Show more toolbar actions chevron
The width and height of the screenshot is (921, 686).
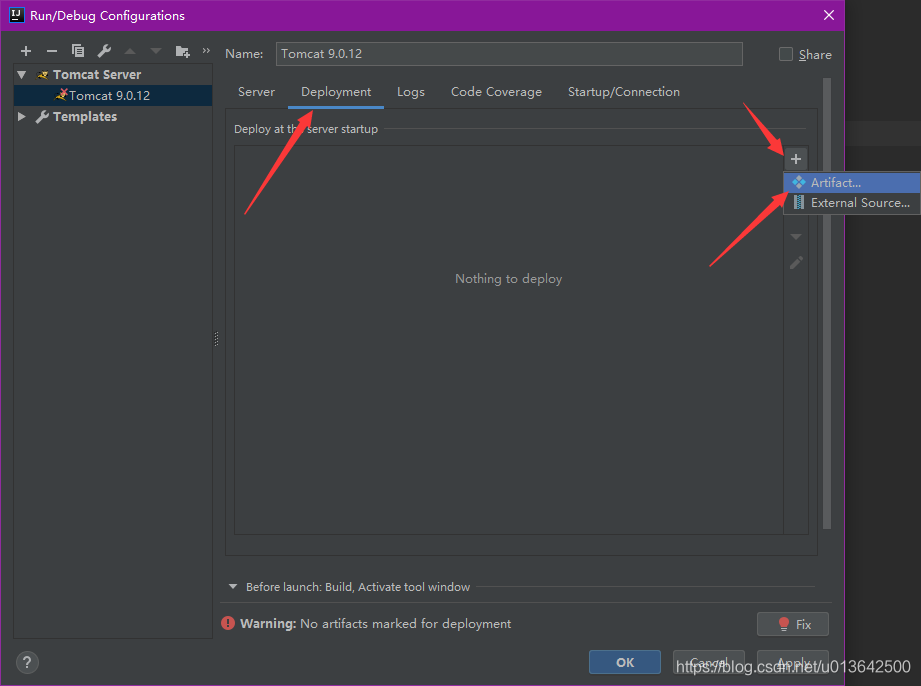pos(206,51)
